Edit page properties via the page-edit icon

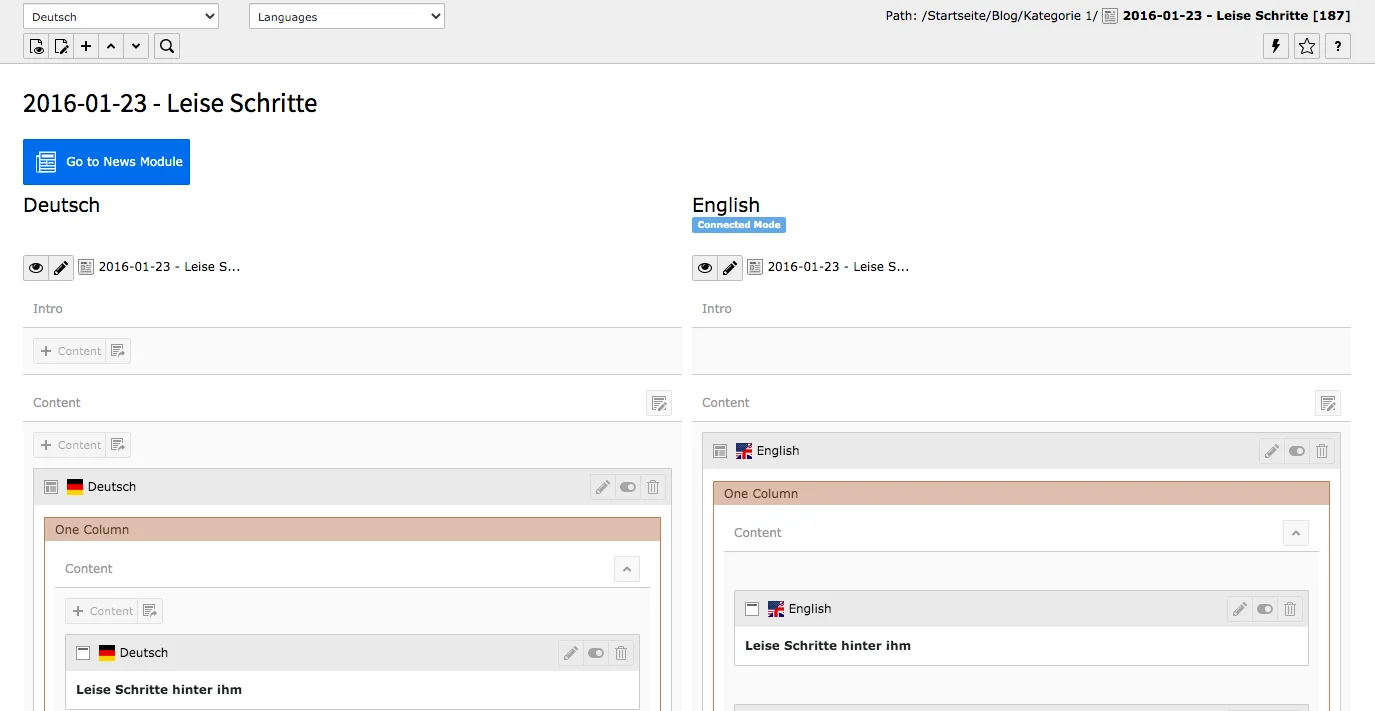61,46
